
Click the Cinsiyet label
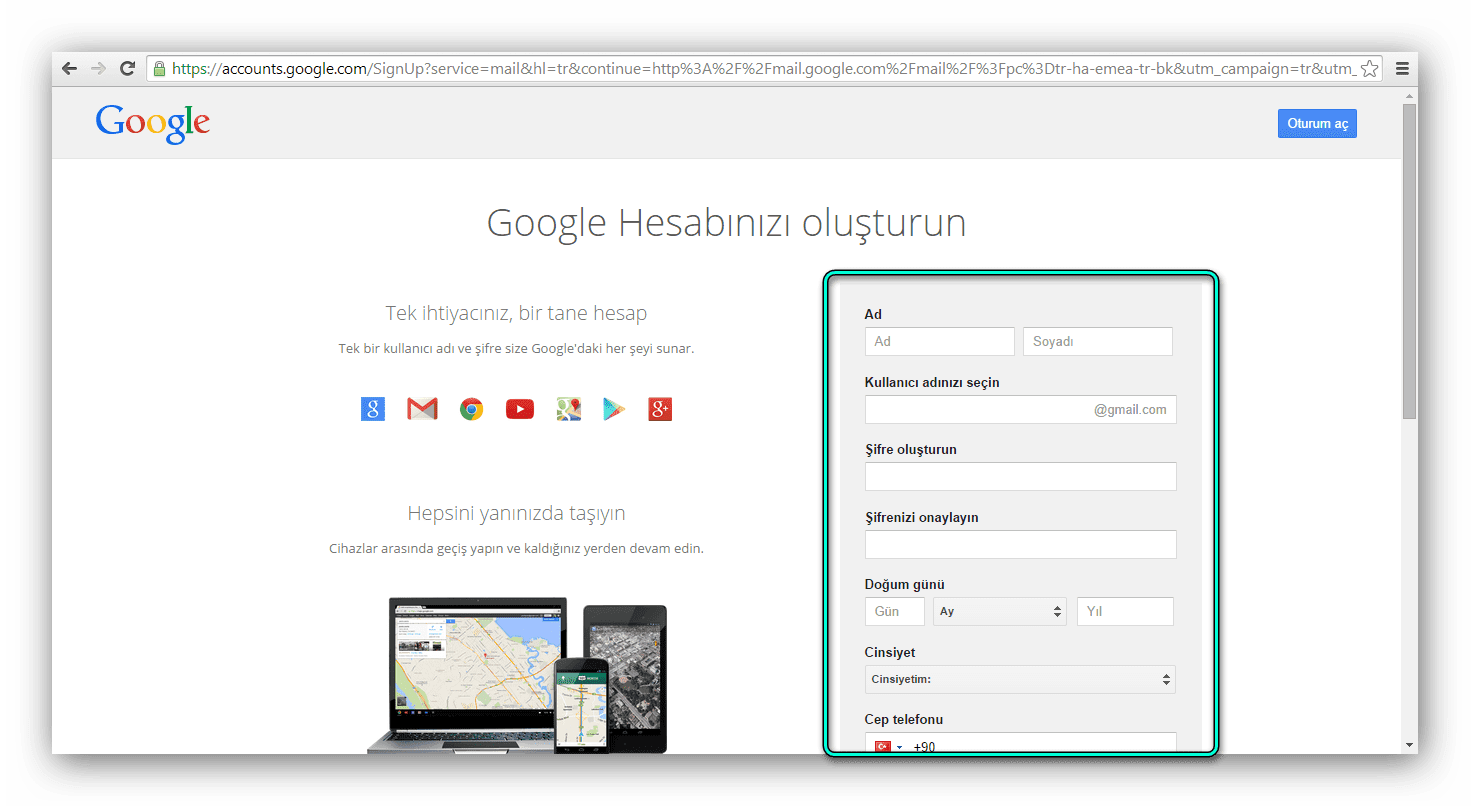click(890, 652)
